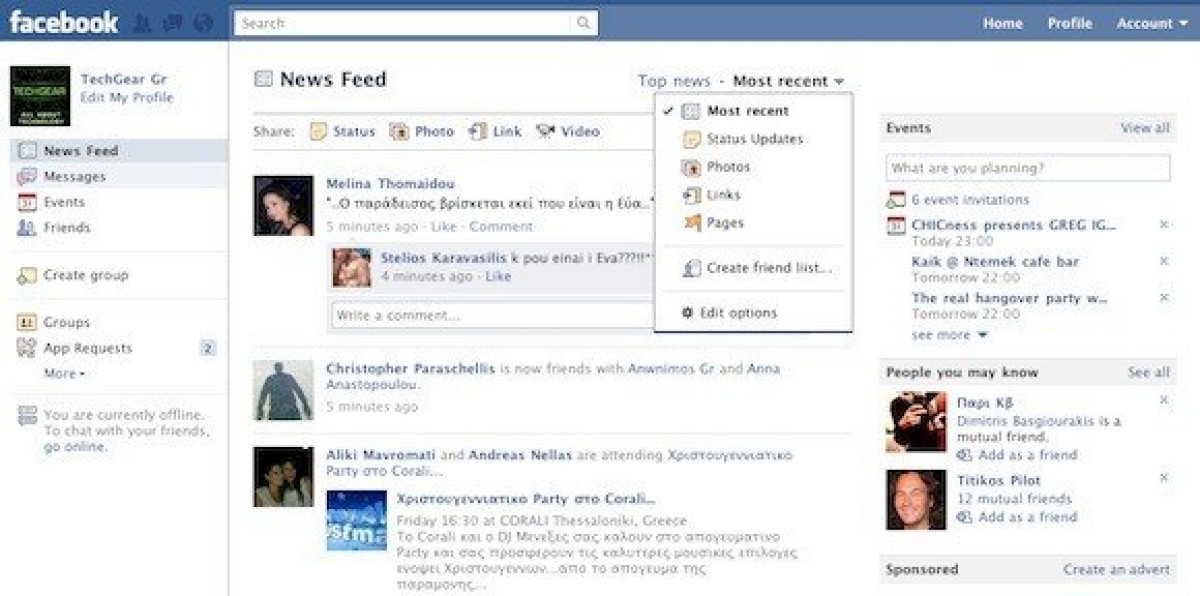Image resolution: width=1200 pixels, height=596 pixels.
Task: Expand see more events
Action: coord(949,335)
